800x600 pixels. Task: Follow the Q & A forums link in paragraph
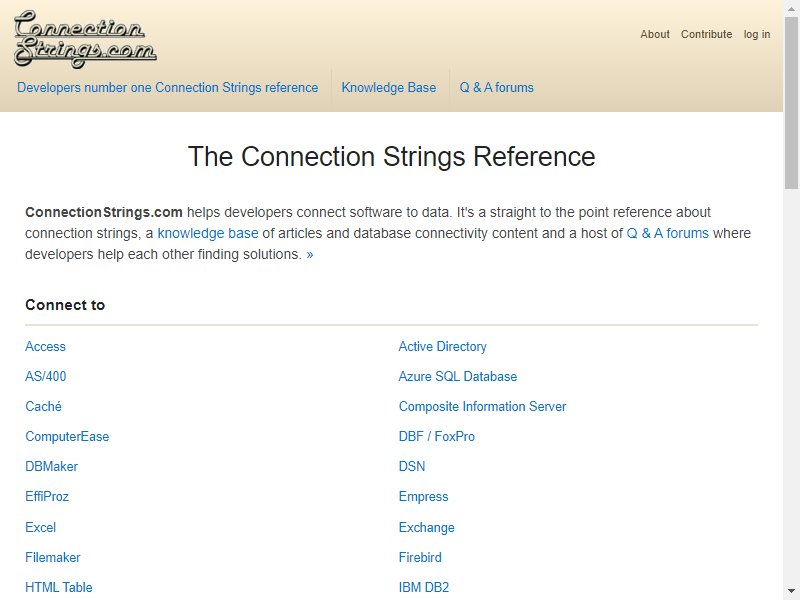(x=667, y=233)
